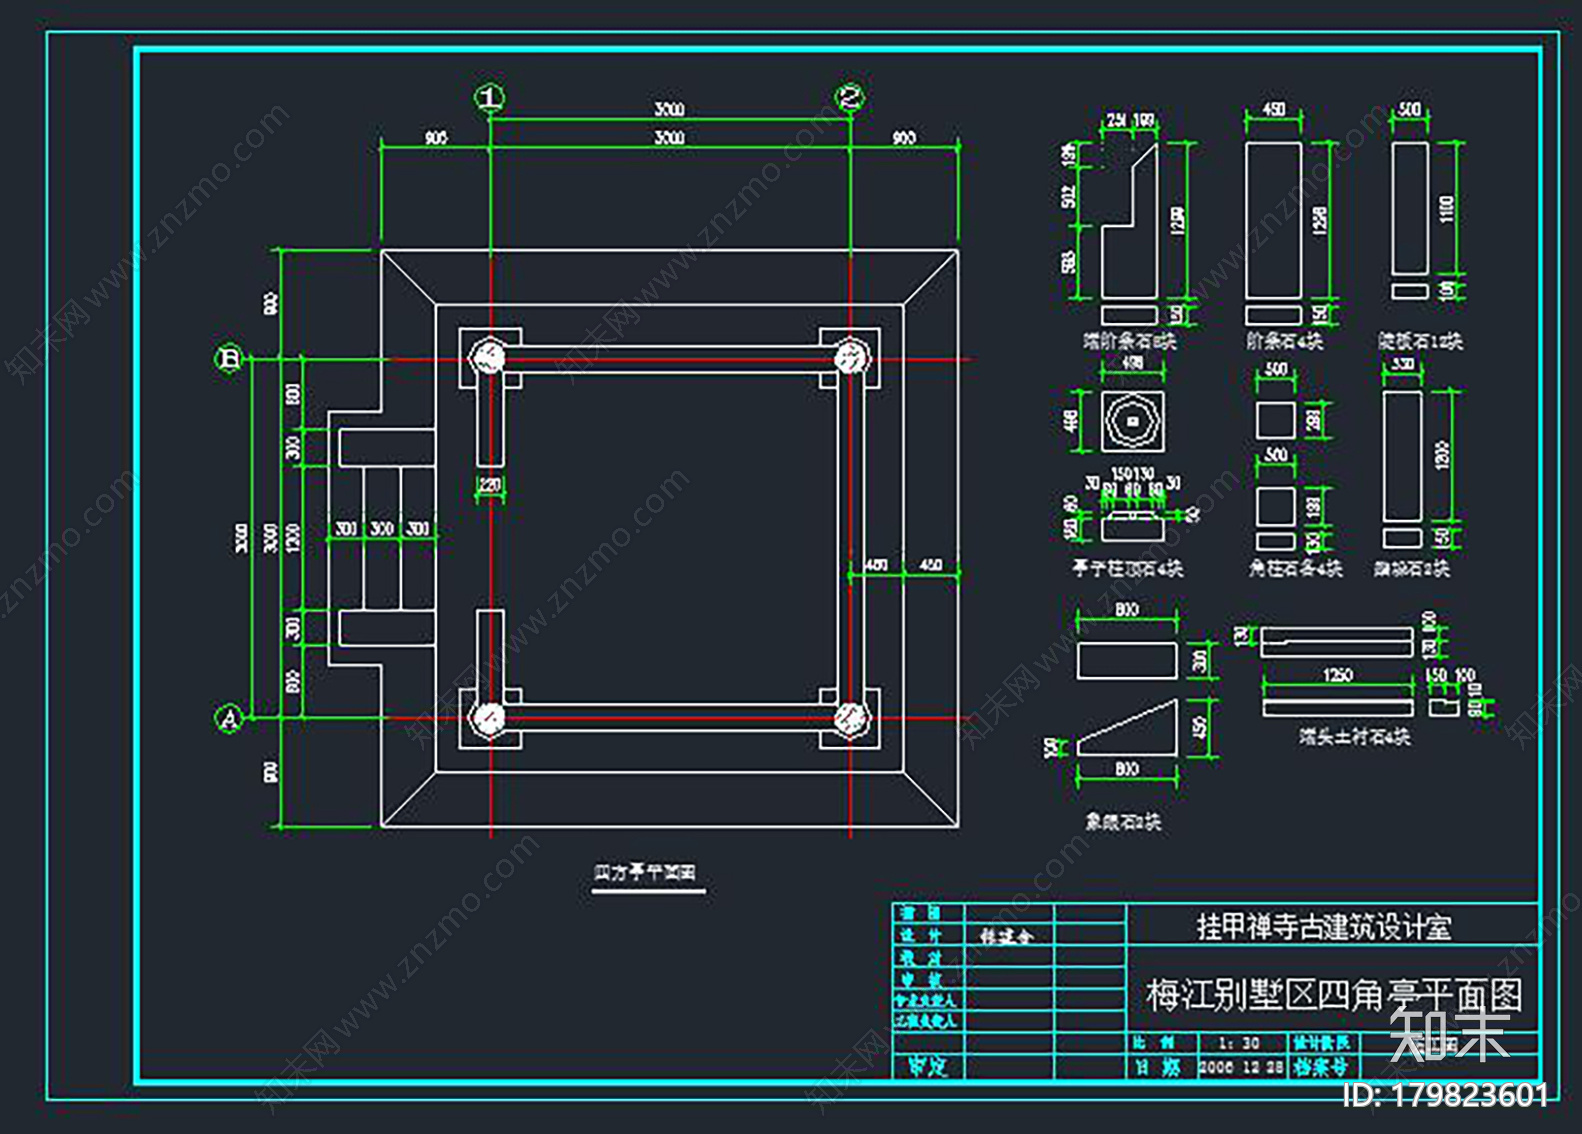Click the axis bubble numbered 2

(850, 97)
